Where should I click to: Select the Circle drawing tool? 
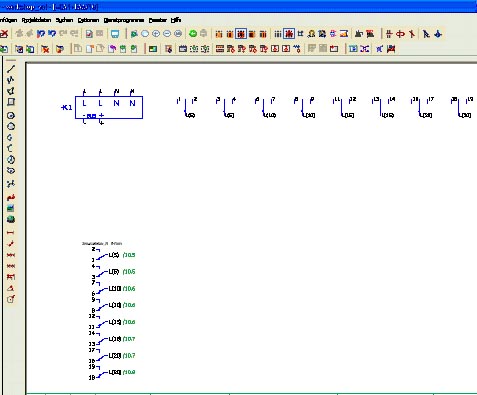pyautogui.click(x=11, y=116)
